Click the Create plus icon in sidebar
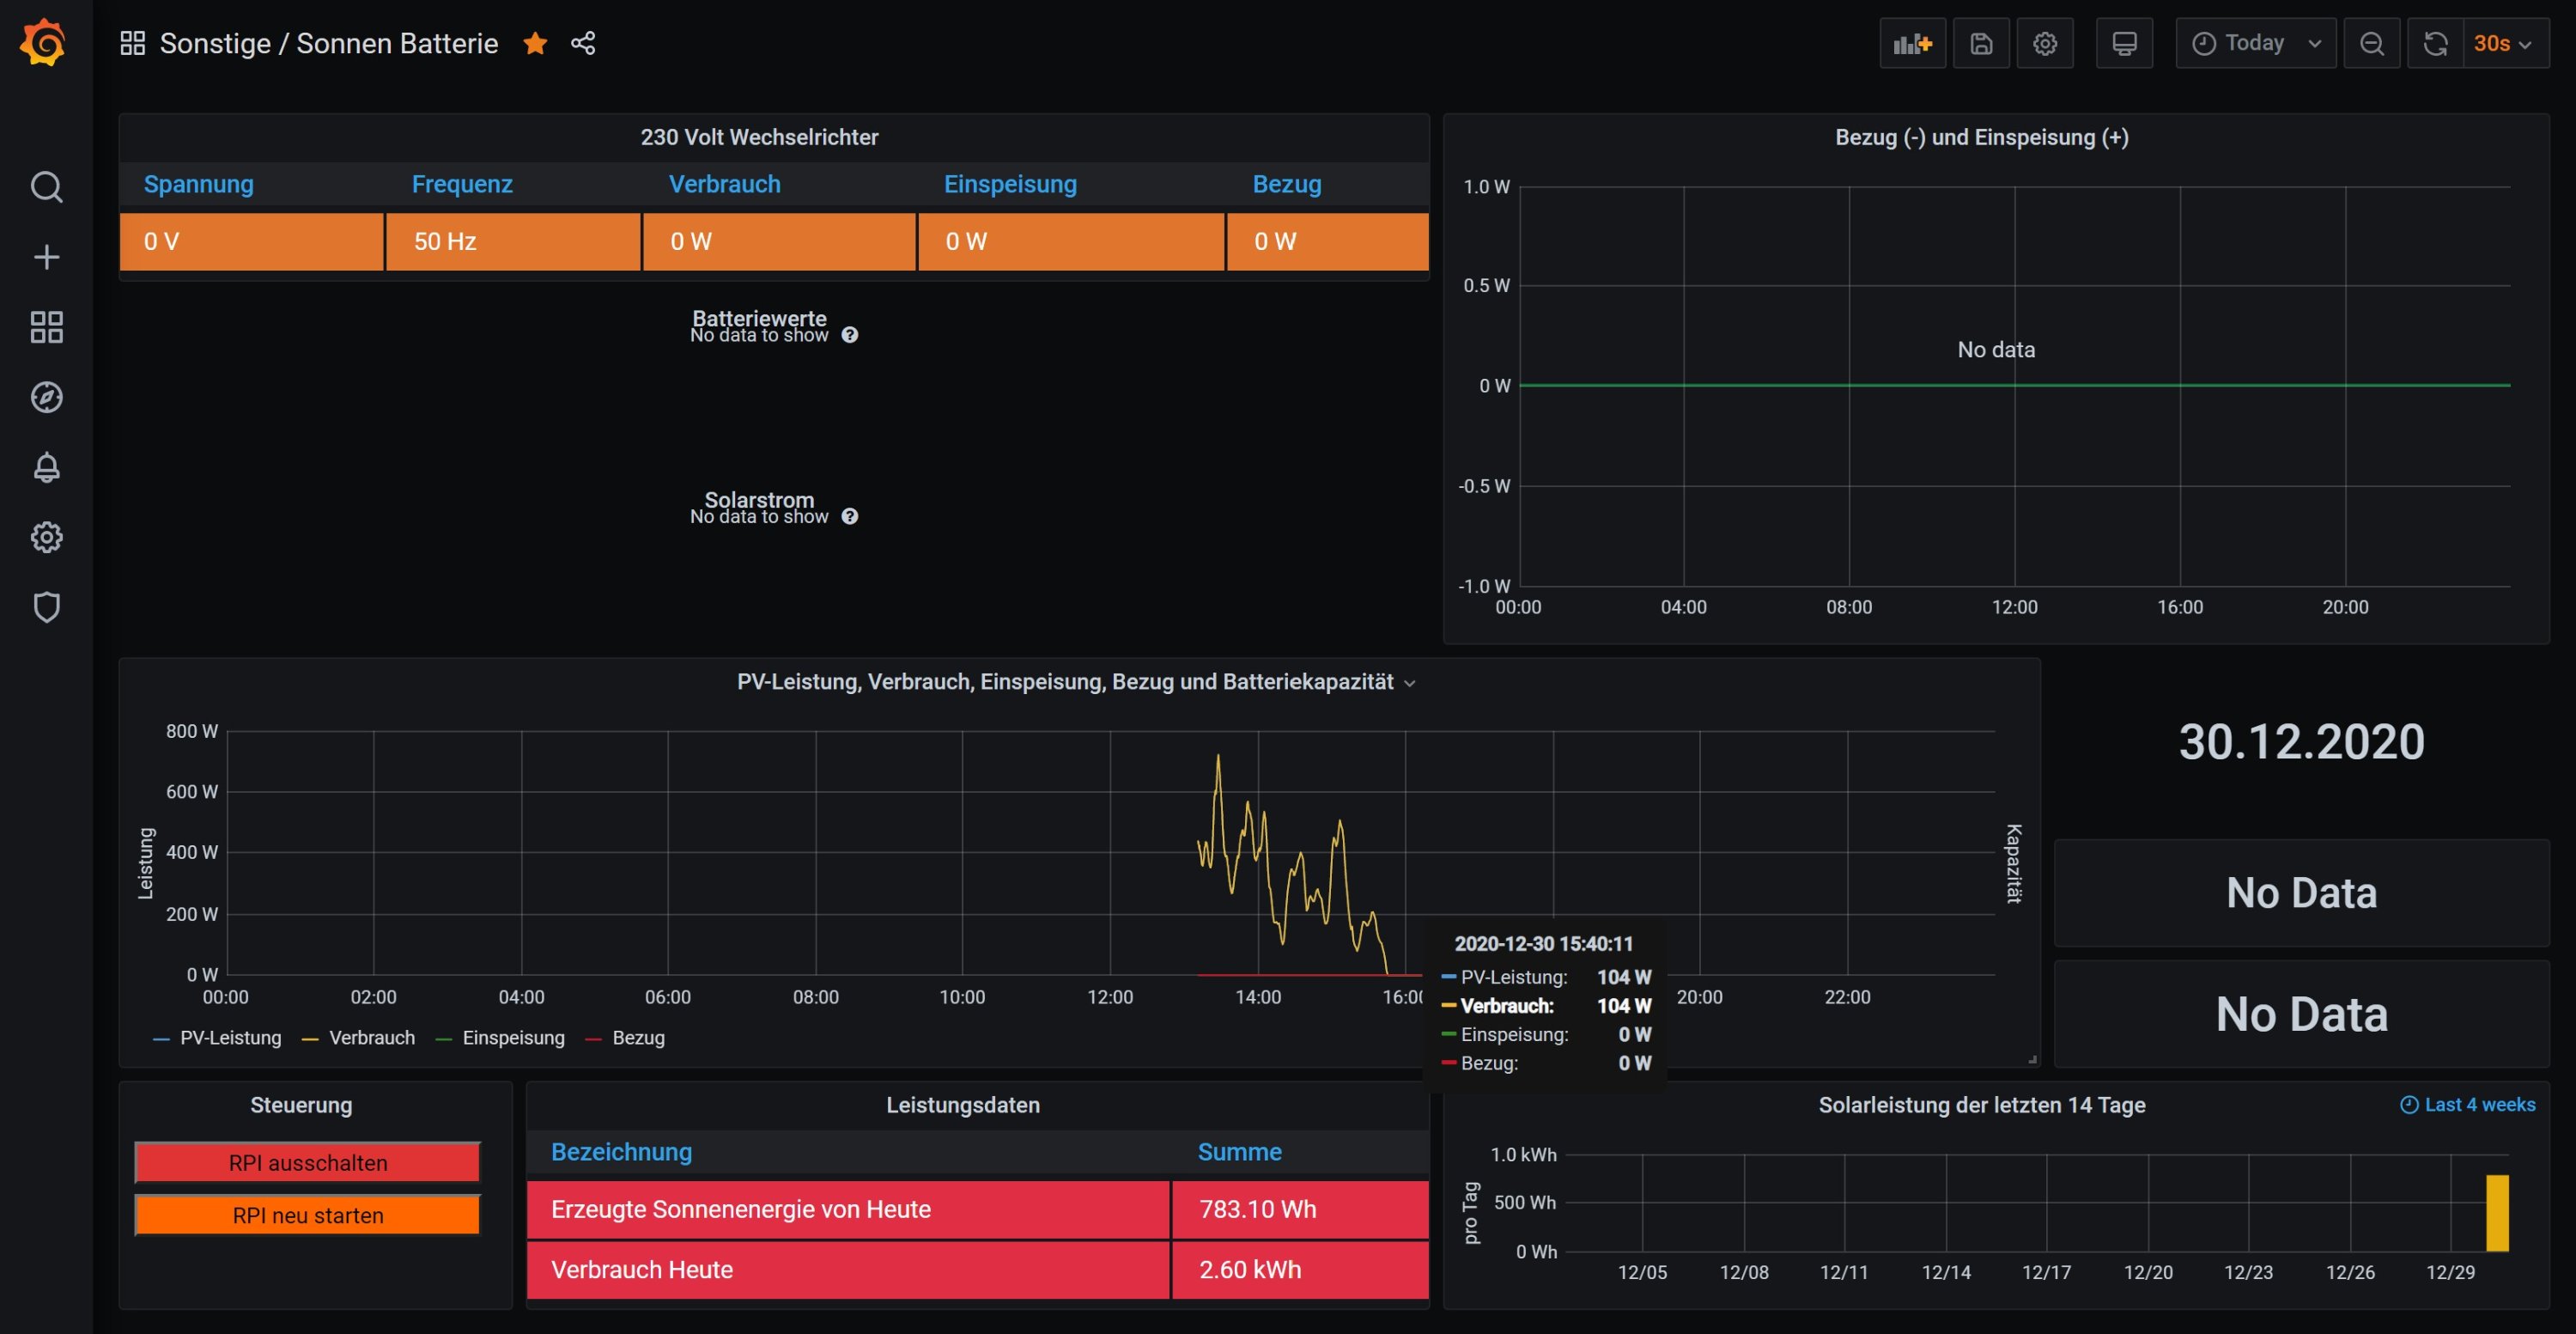2576x1334 pixels. [x=46, y=257]
